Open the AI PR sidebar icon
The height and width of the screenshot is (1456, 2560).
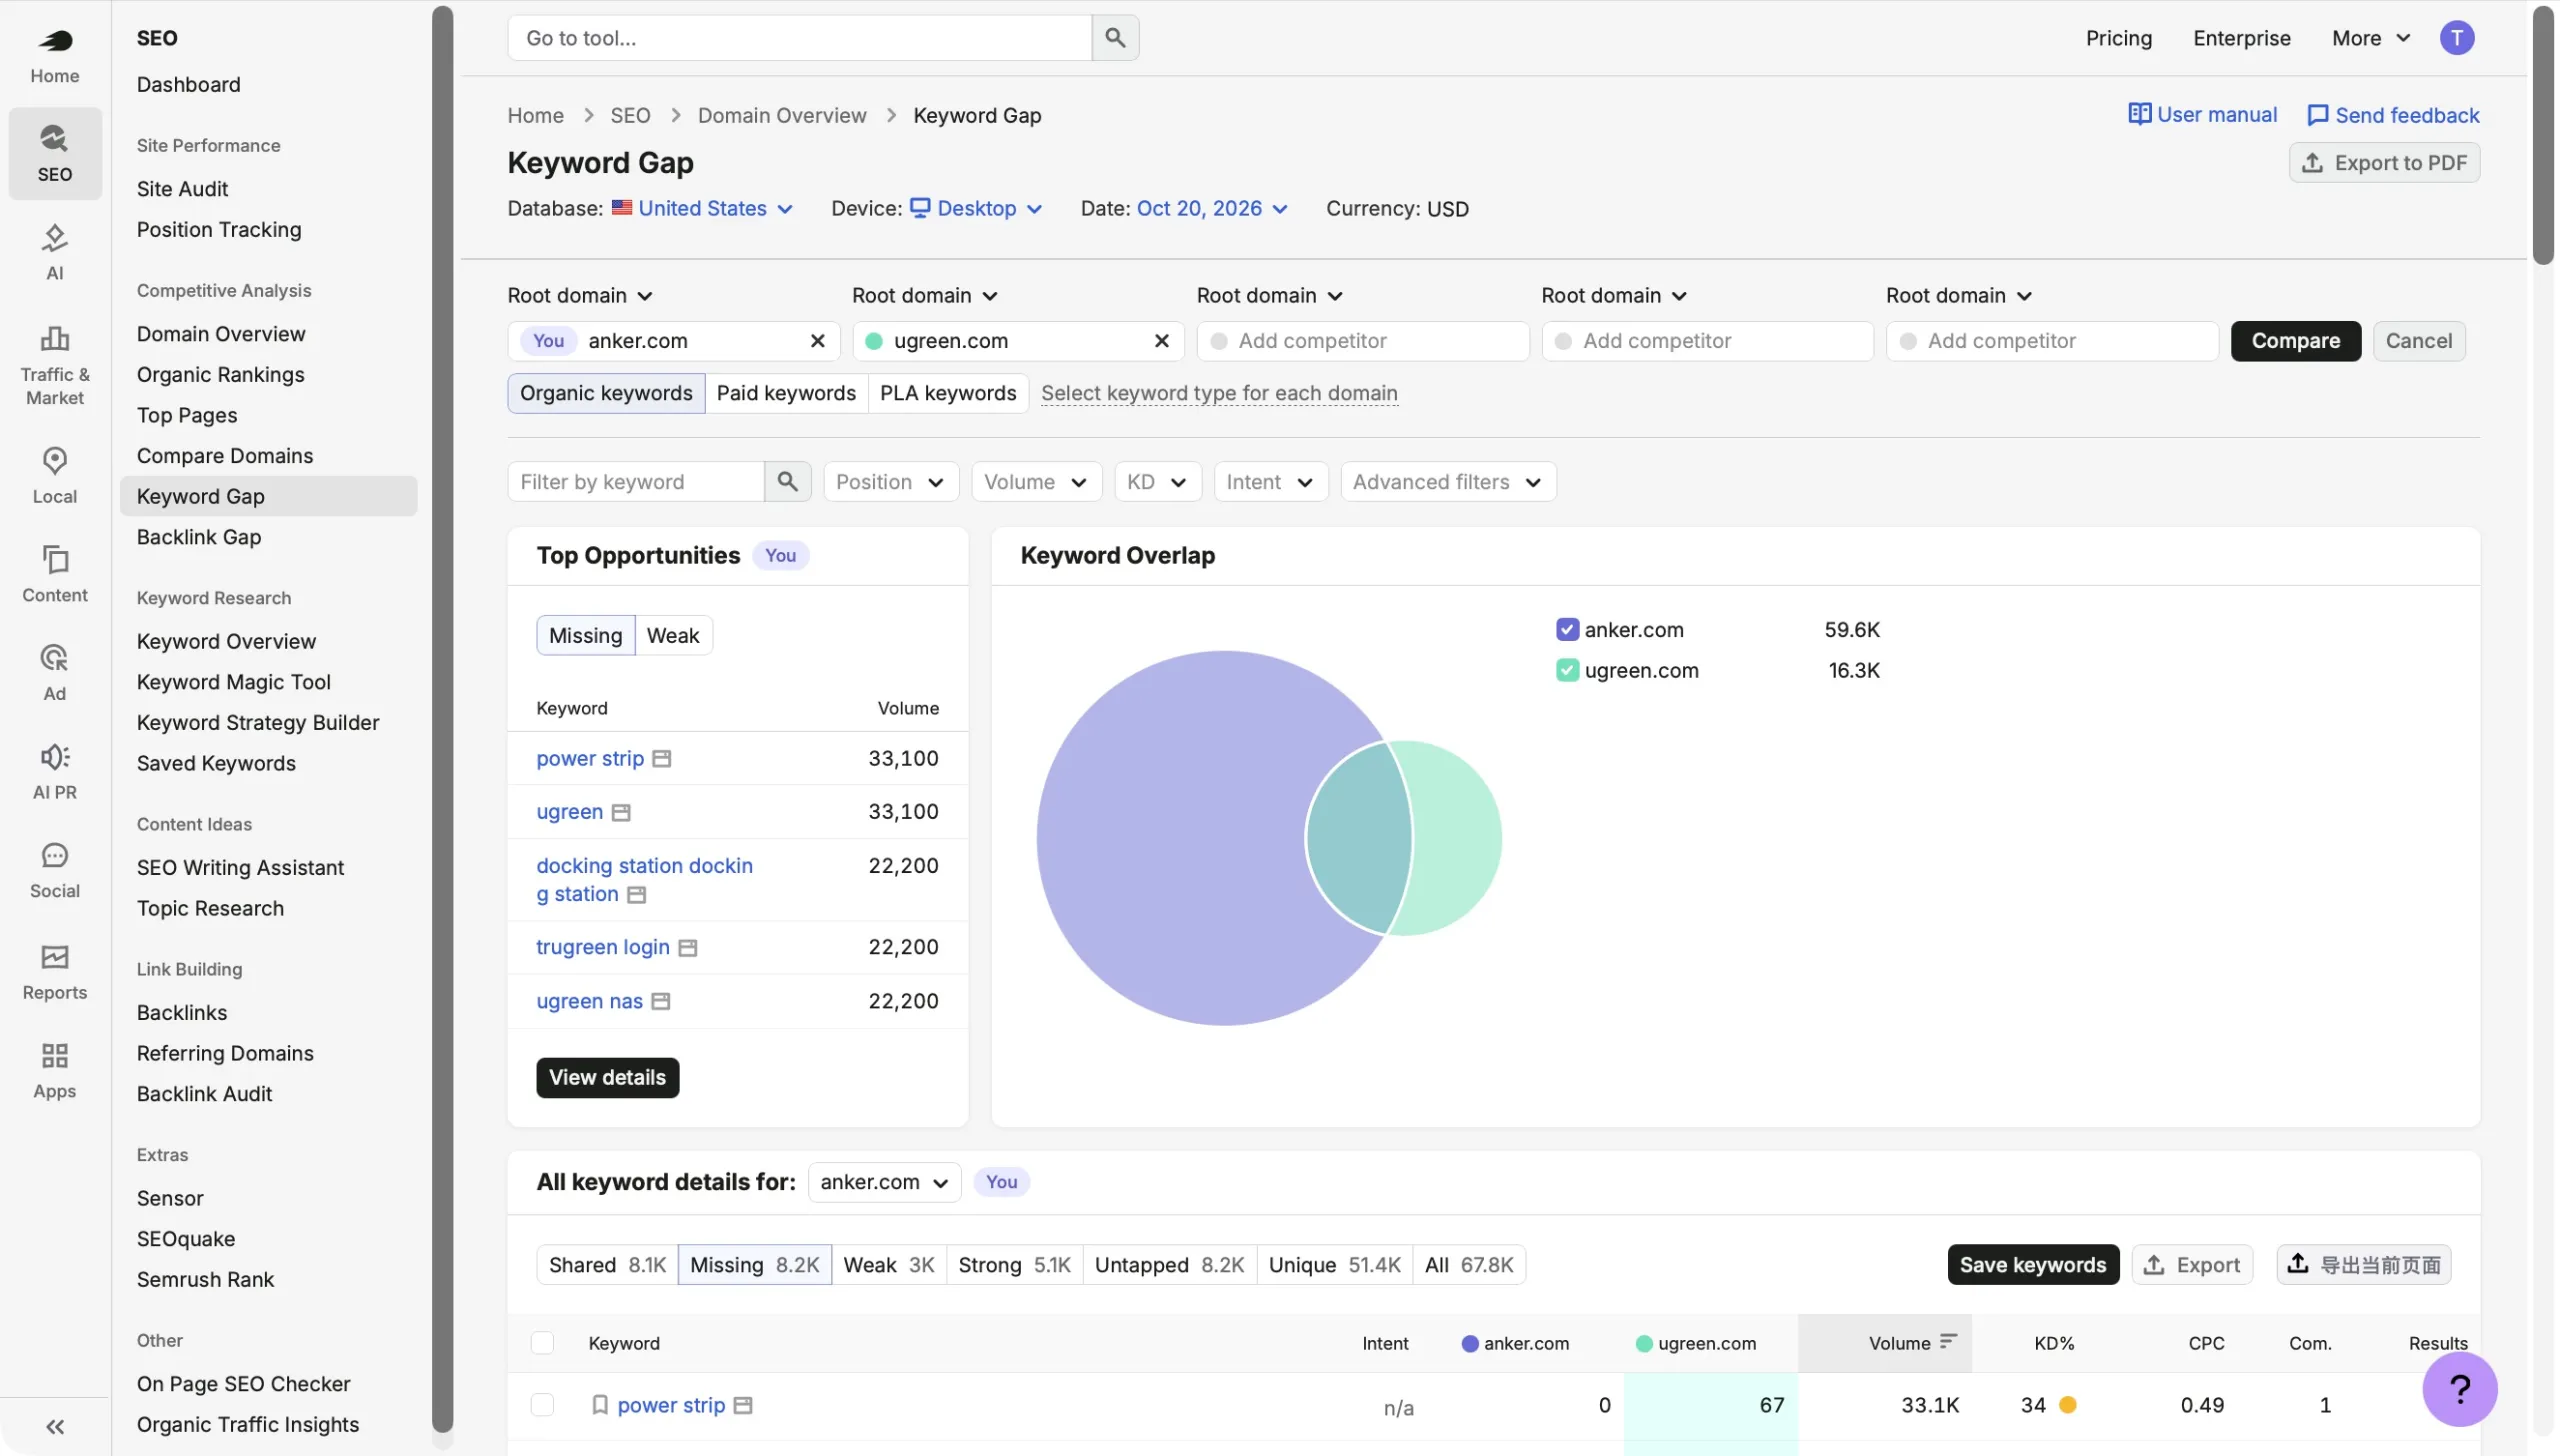54,771
